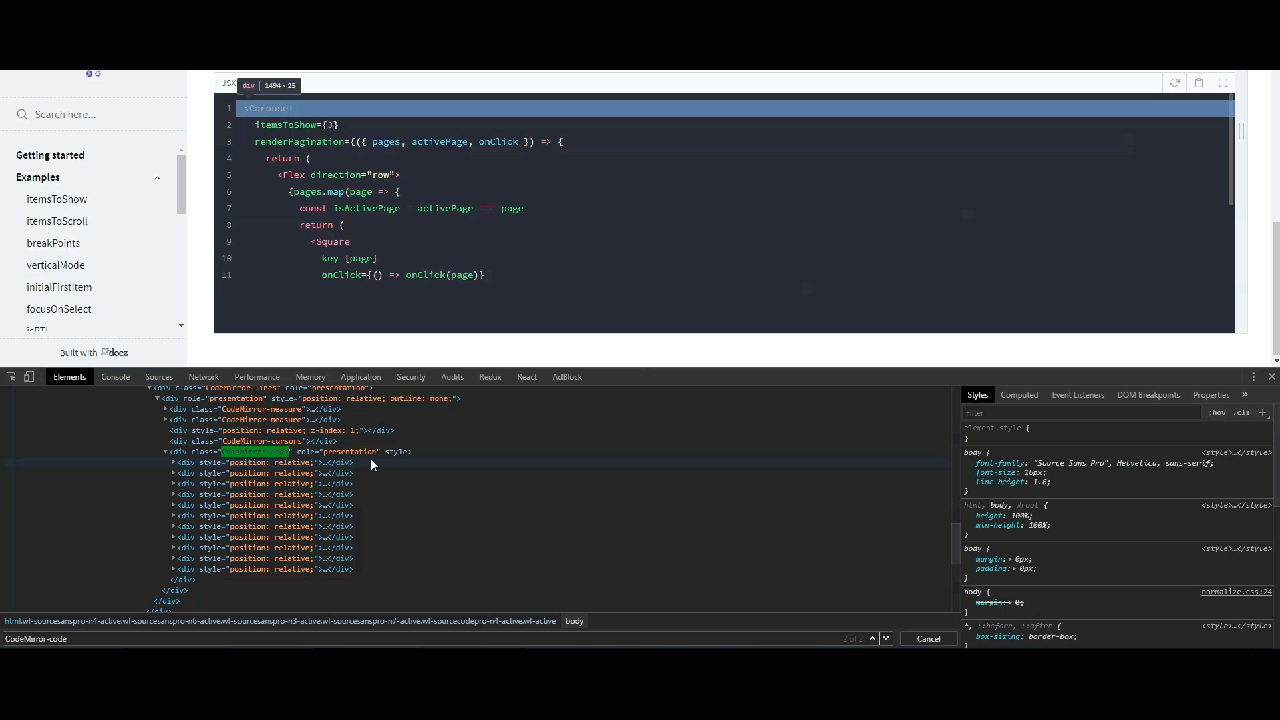Expand margin shorthand triangle in body rule

(1010, 559)
